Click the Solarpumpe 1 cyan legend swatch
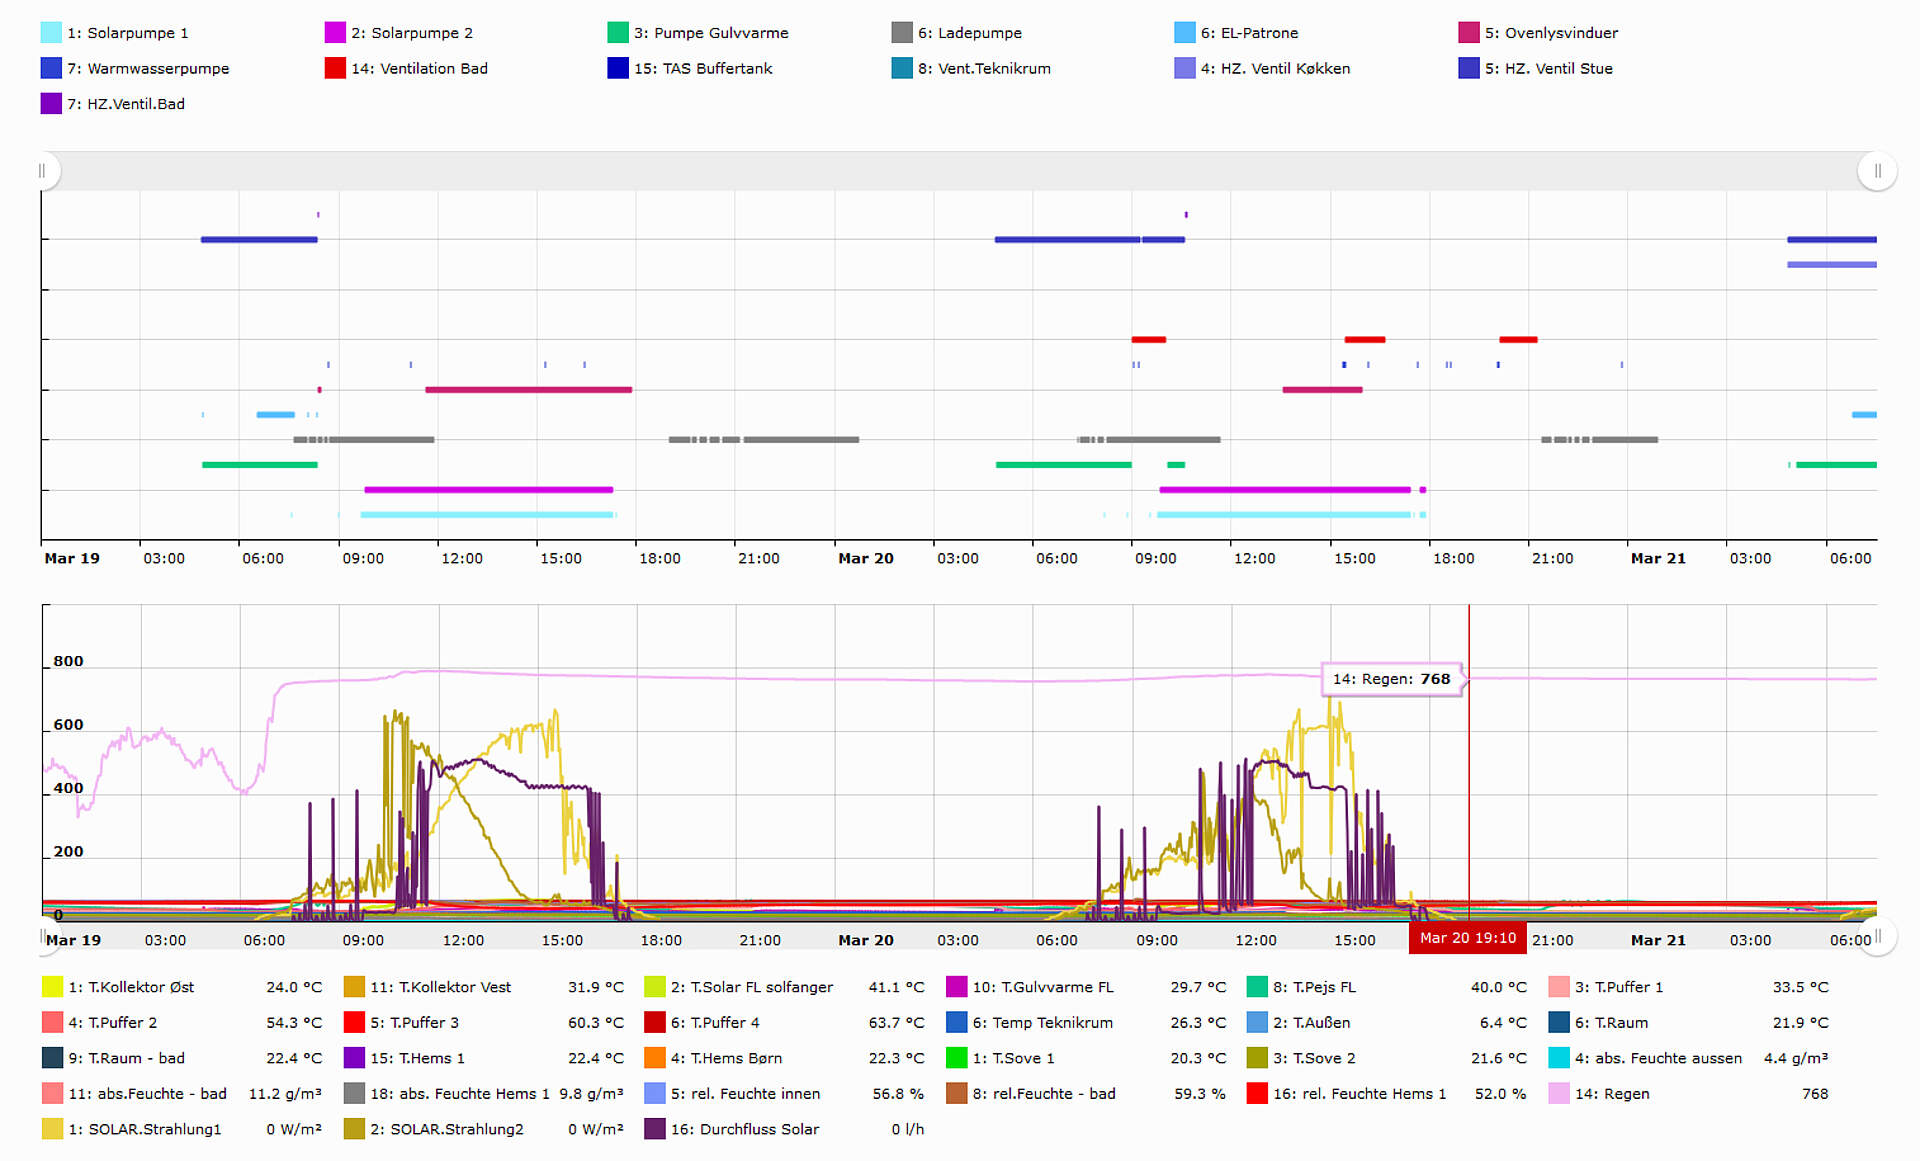1920x1161 pixels. coord(51,33)
